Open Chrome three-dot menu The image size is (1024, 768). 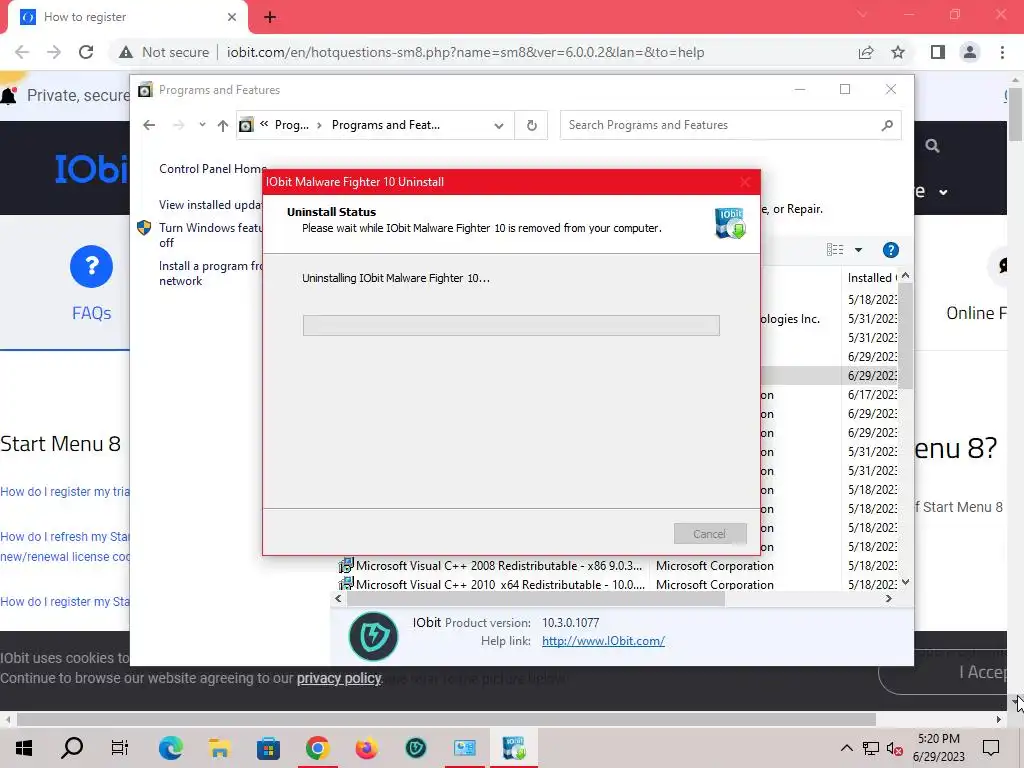pos(1002,52)
